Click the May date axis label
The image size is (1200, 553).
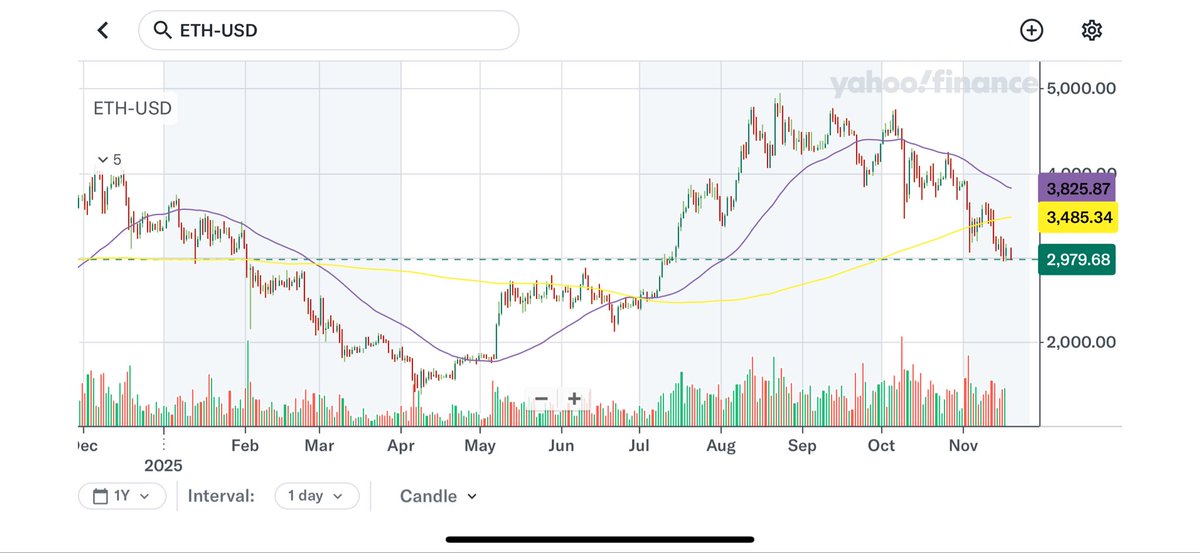pos(481,445)
